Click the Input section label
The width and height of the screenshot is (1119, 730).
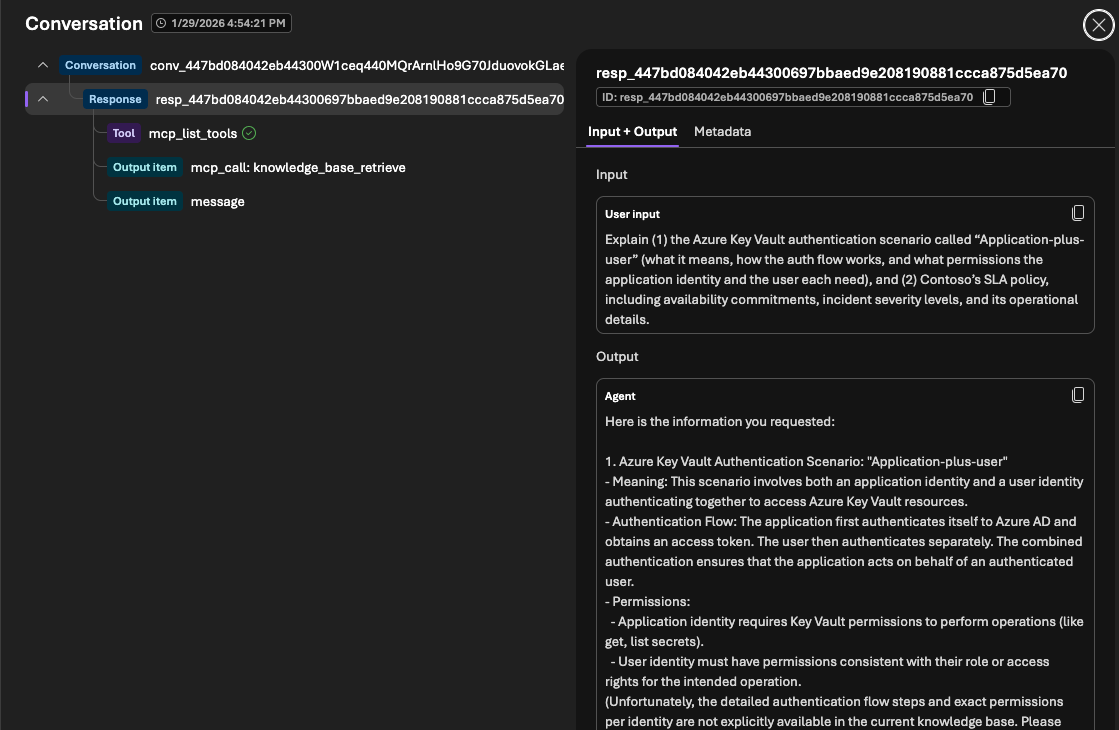coord(612,175)
